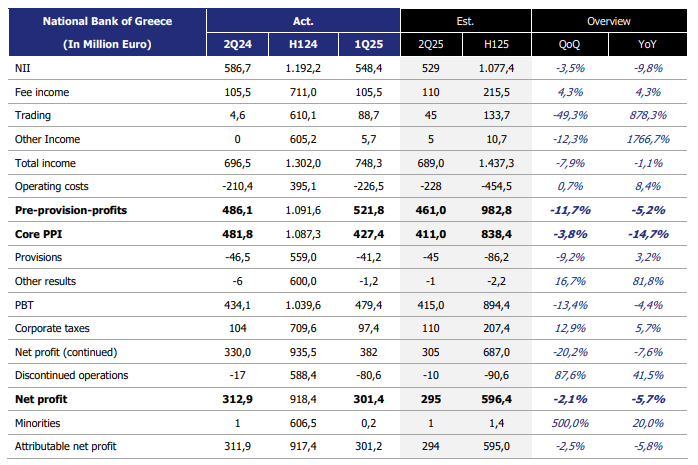Select the Total income 2Q25 estimate 689,0
This screenshot has height=465, width=698.
430,163
